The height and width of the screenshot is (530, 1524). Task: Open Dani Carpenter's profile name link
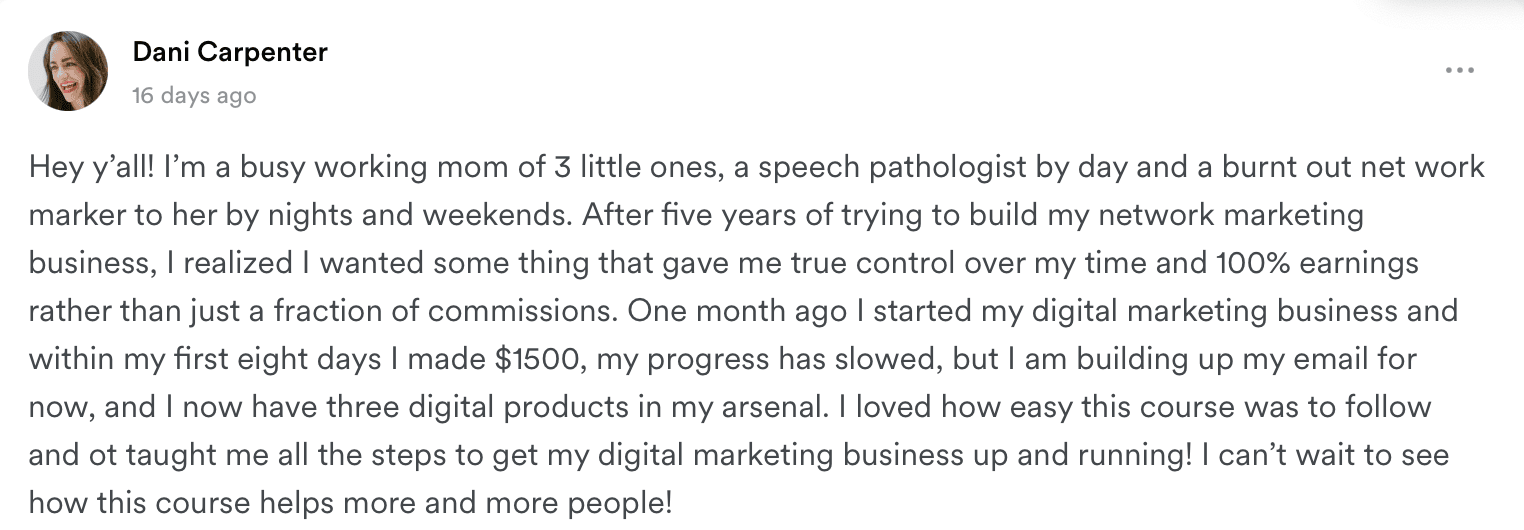[230, 52]
